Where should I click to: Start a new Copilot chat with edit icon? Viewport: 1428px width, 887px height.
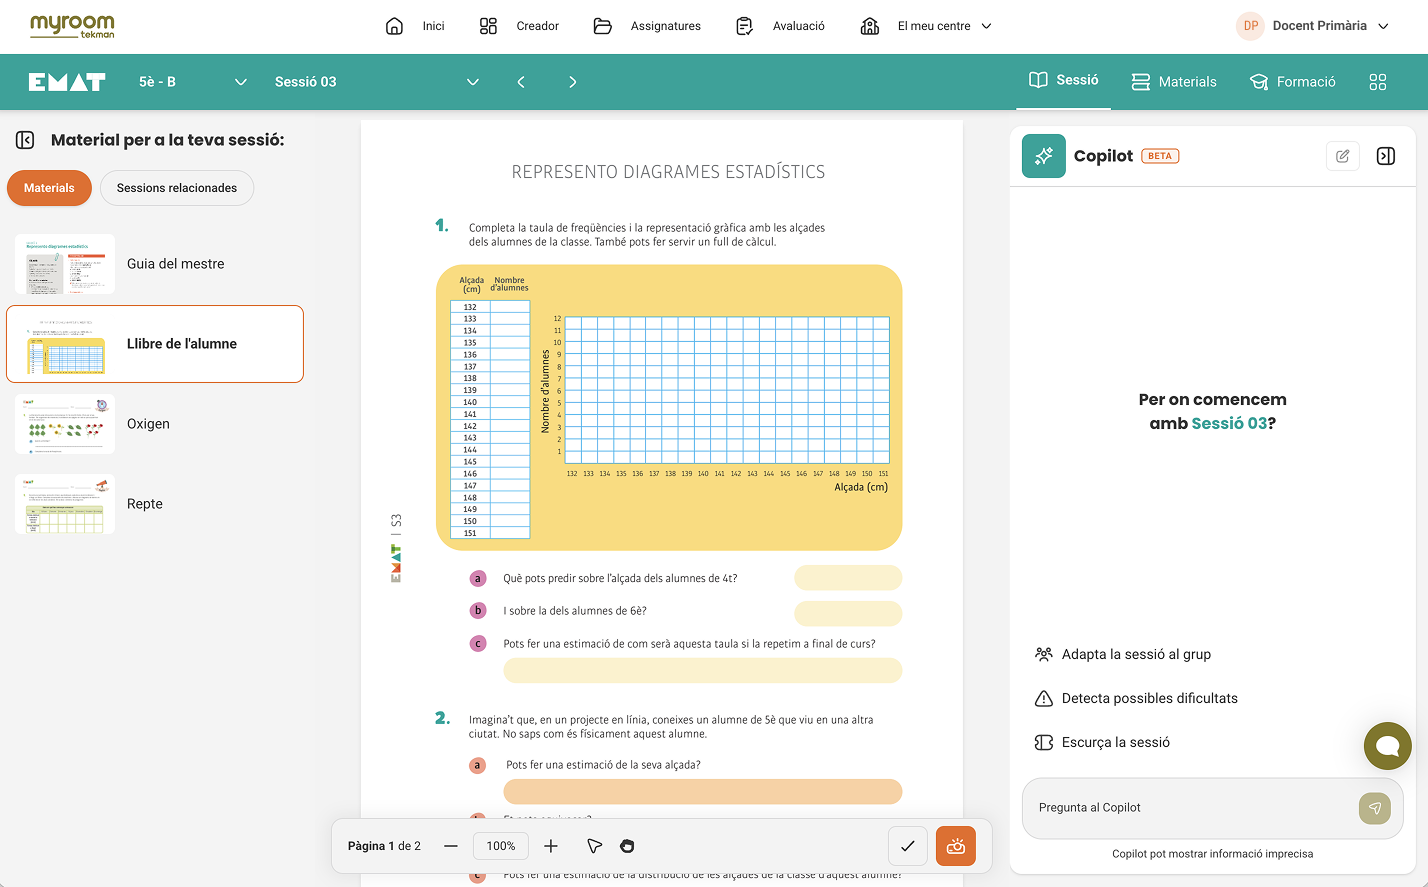(x=1343, y=156)
